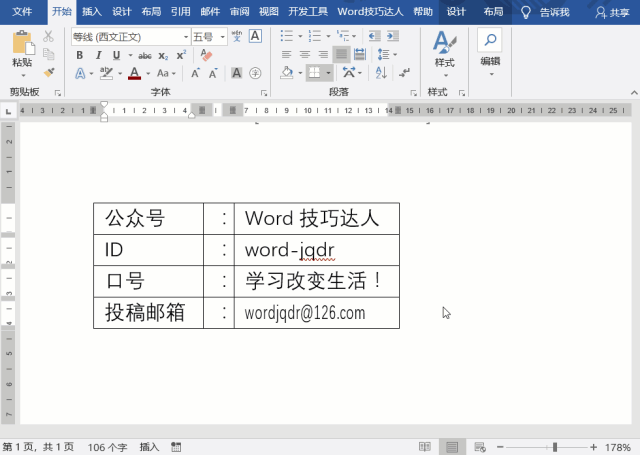Switch to the 引用 tab
The image size is (640, 455).
(x=180, y=11)
